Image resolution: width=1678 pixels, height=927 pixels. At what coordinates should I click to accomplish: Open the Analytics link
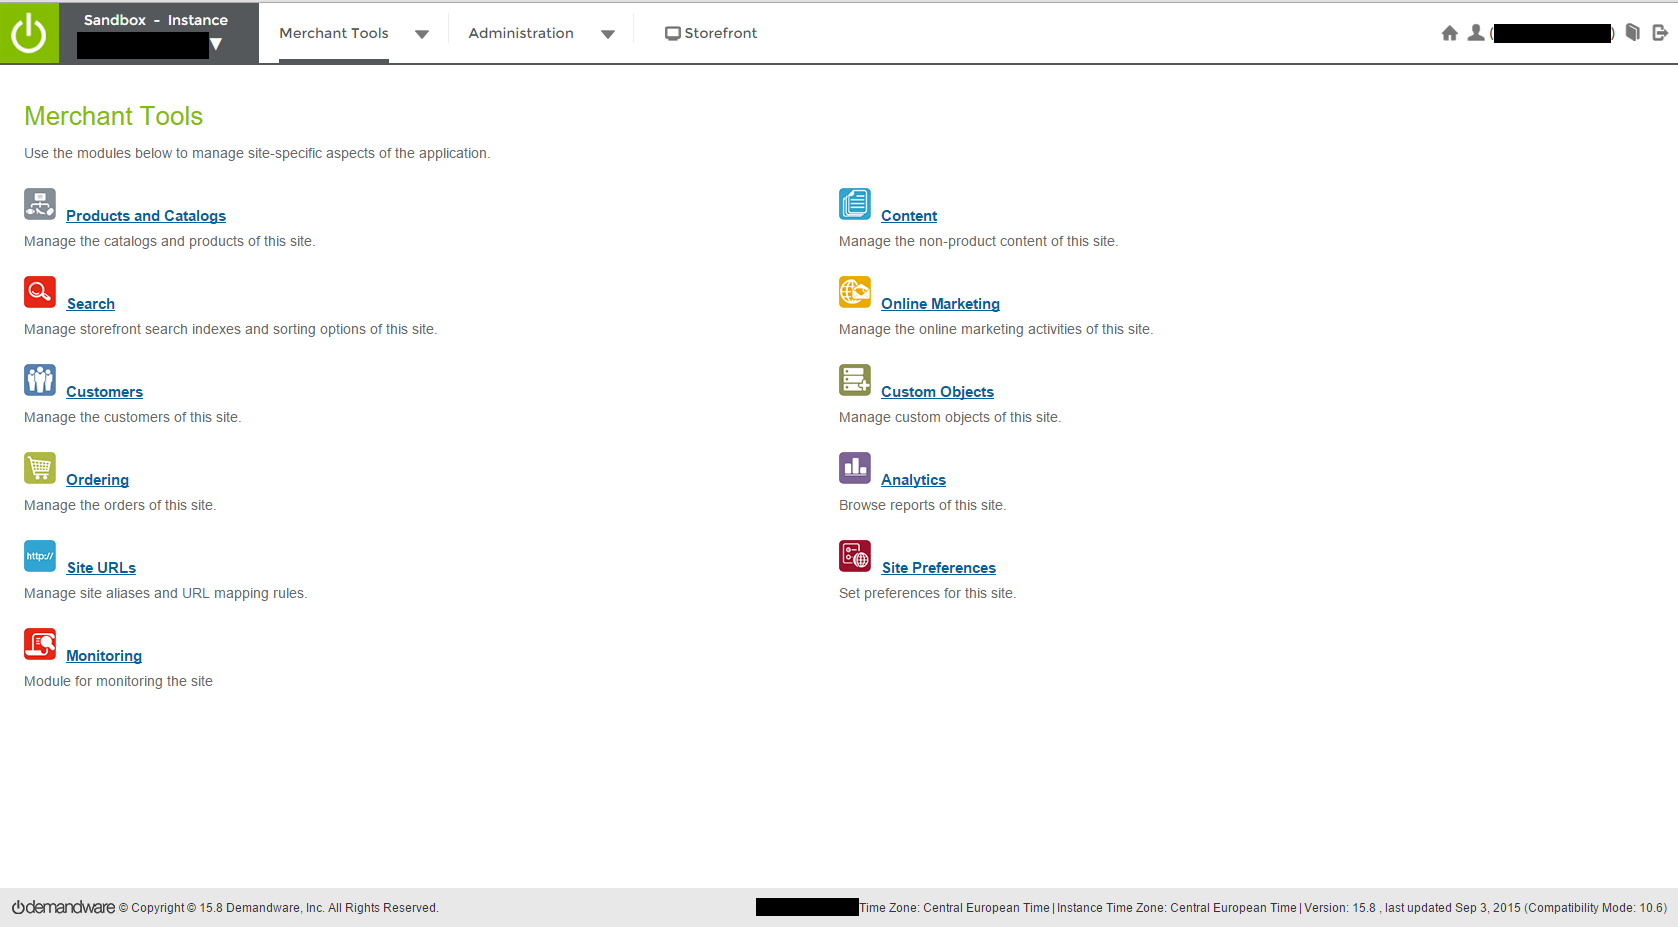click(913, 480)
